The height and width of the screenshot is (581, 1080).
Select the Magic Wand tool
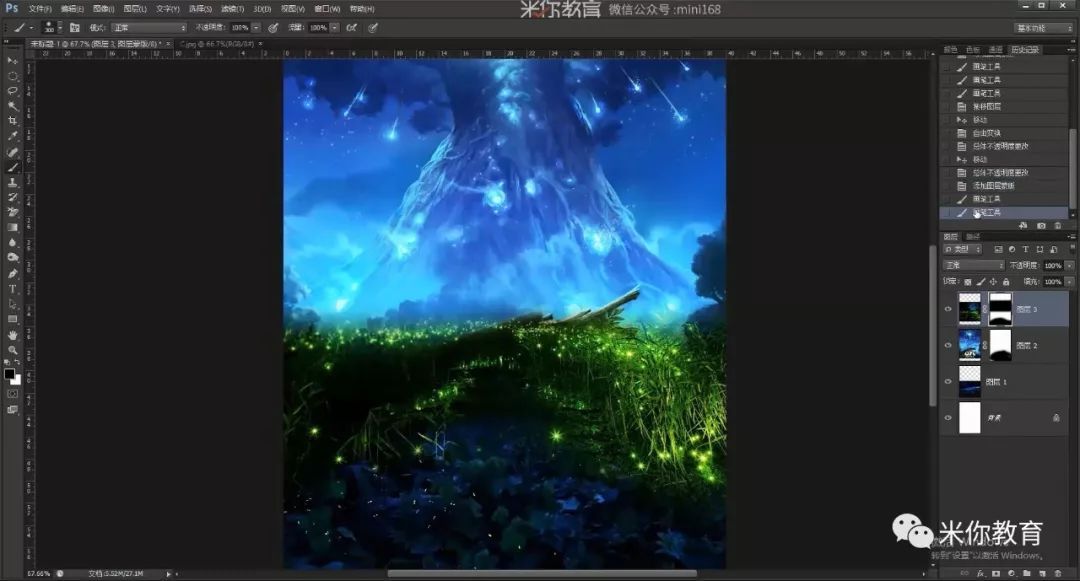pyautogui.click(x=12, y=106)
